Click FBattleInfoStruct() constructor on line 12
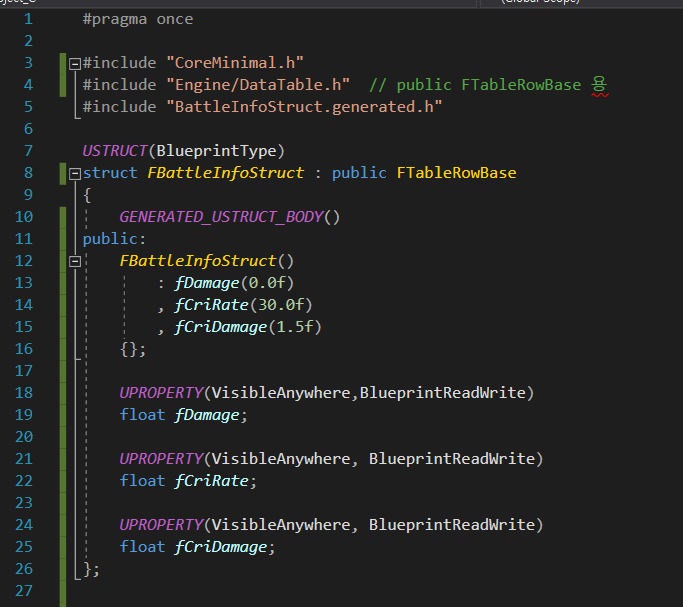 point(207,261)
